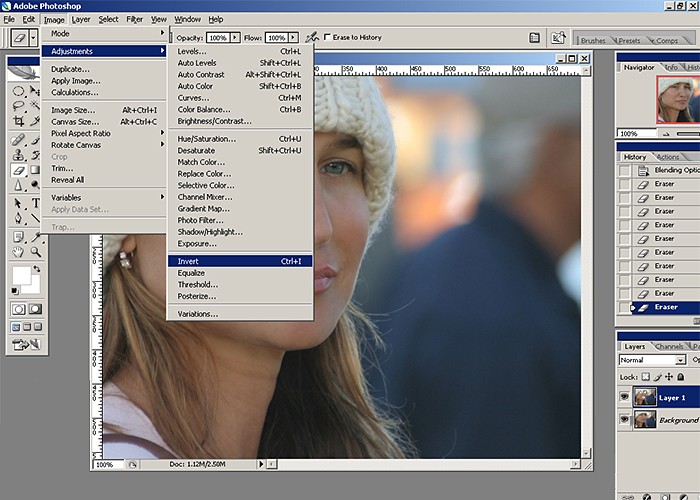Expand the Variables submenu
The height and width of the screenshot is (500, 700).
tap(104, 197)
